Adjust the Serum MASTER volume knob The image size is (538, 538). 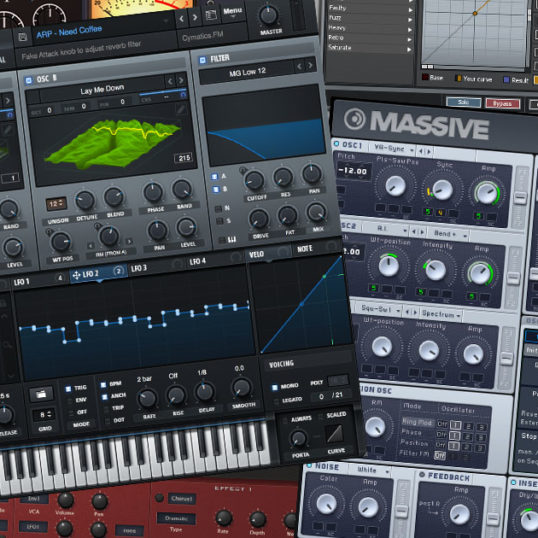268,15
